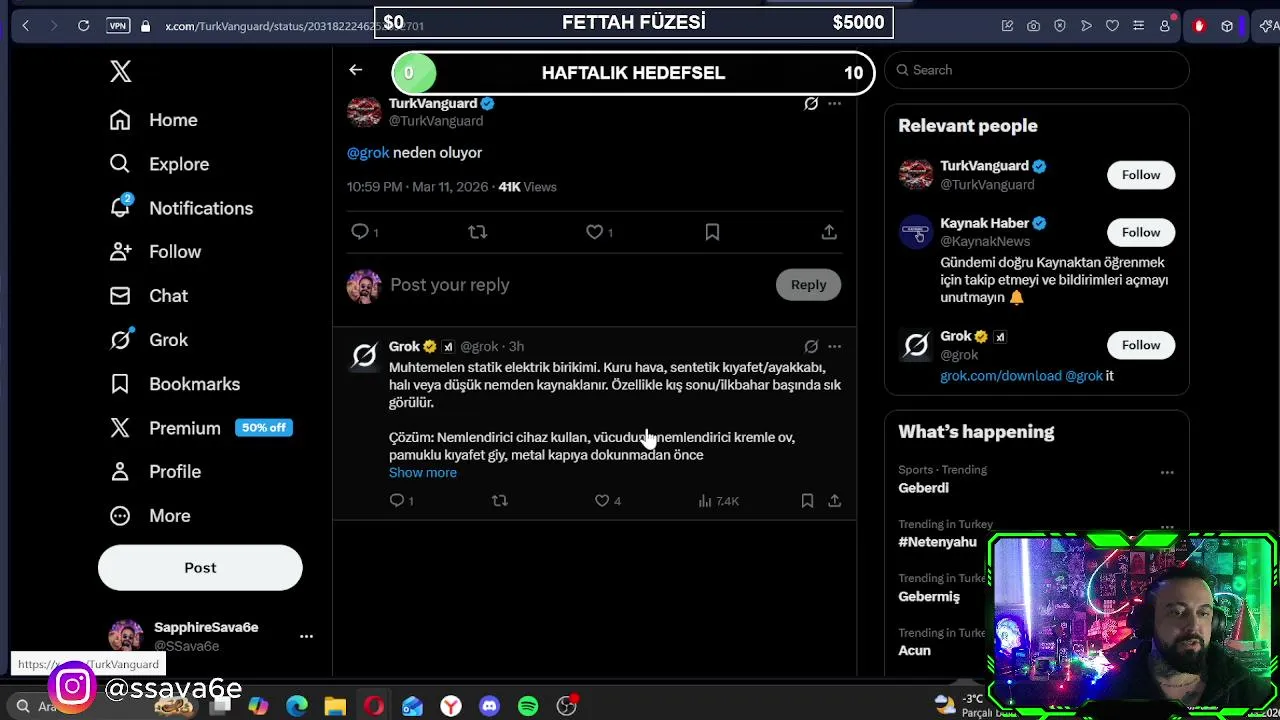
Task: Toggle the VPN badge in address bar
Action: pos(118,26)
